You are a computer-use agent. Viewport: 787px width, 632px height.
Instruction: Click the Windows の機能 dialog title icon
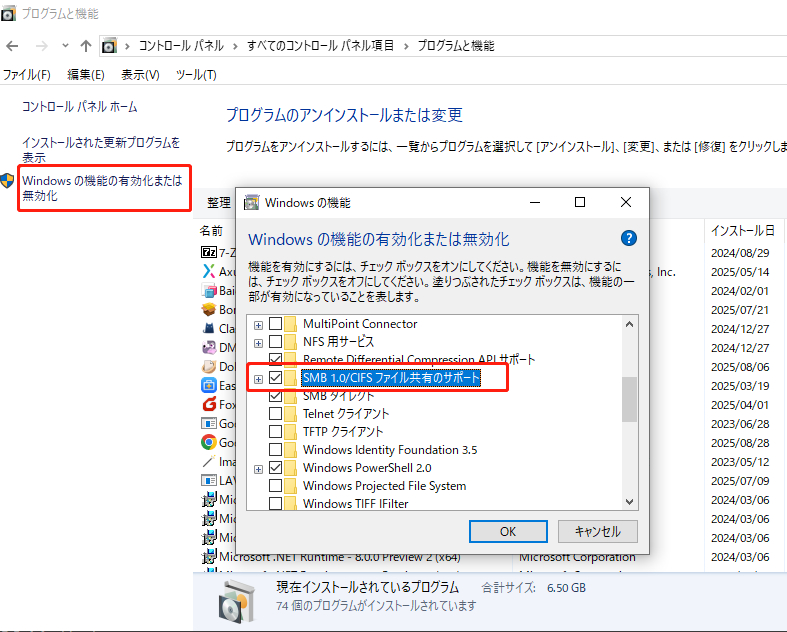click(251, 202)
